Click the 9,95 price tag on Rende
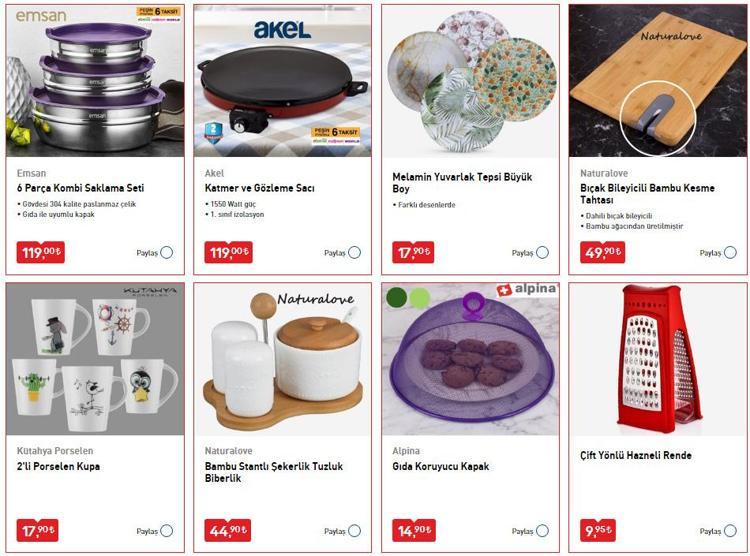 click(598, 530)
